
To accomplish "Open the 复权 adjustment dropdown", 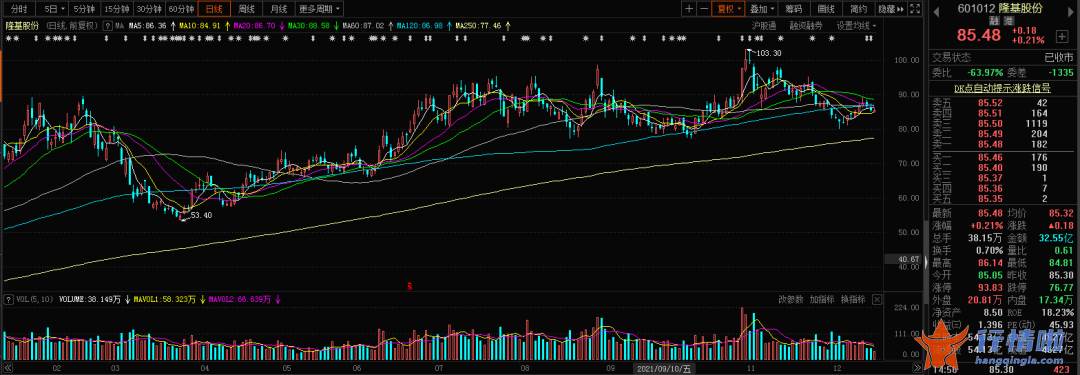I will pos(728,9).
